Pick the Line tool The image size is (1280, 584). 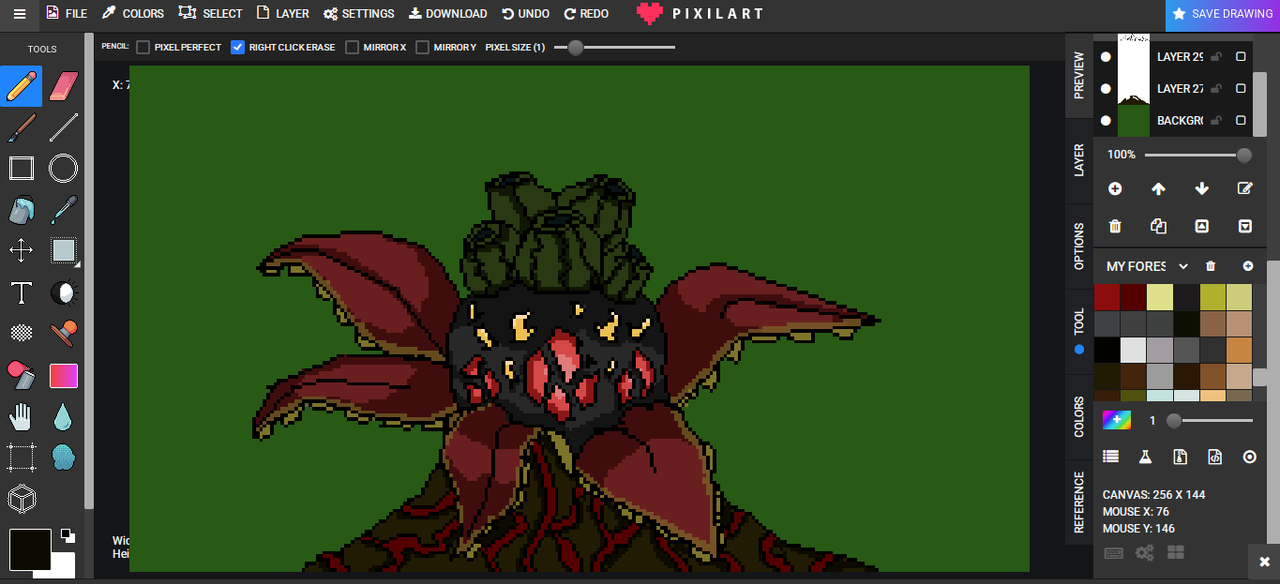[x=63, y=127]
